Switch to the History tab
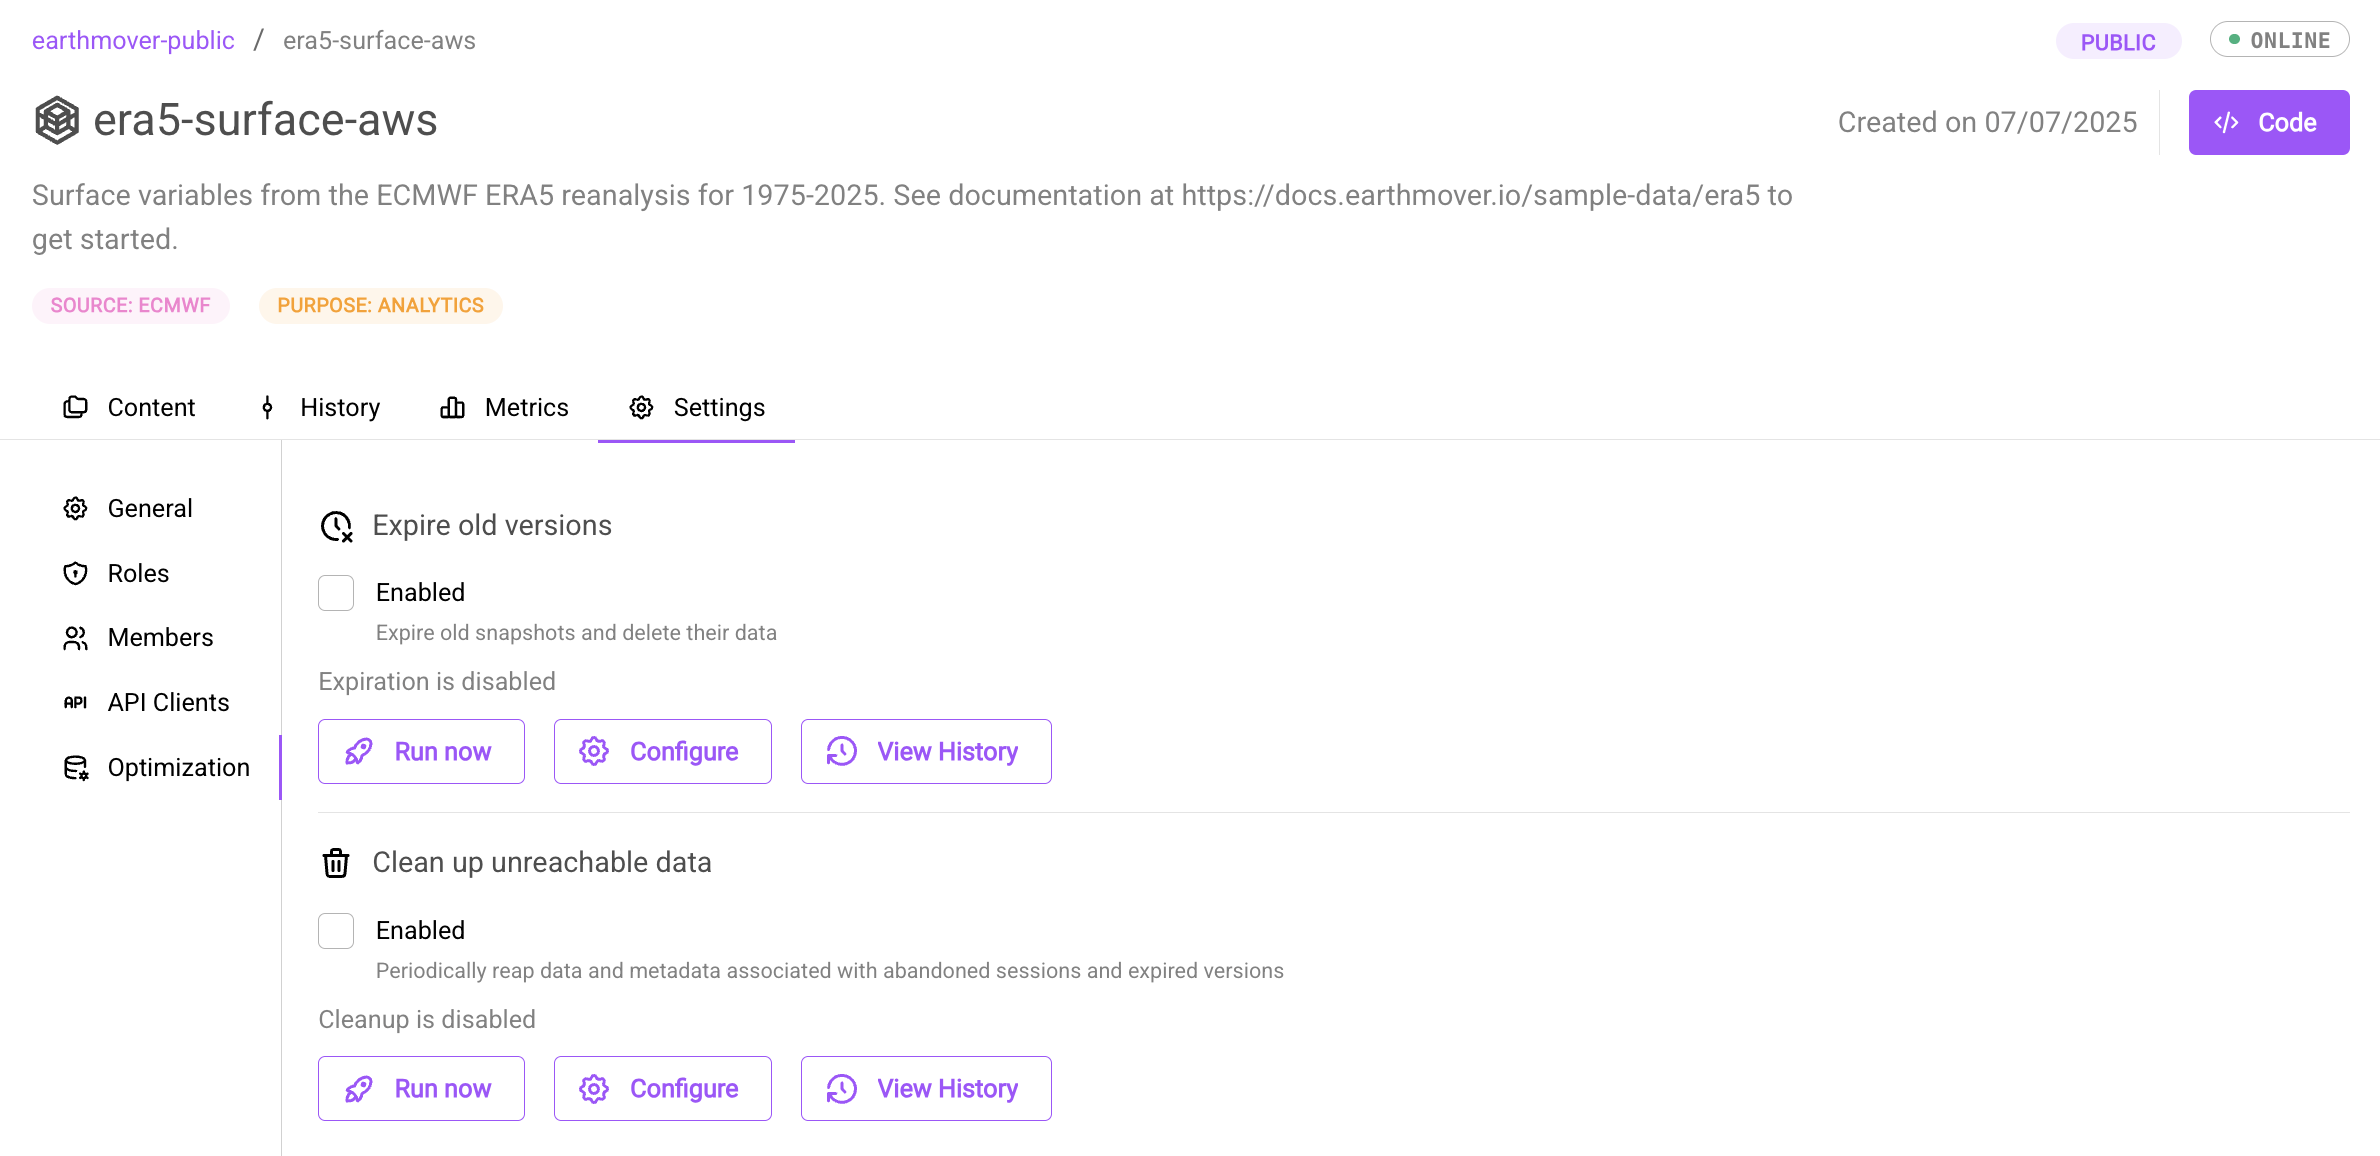Image resolution: width=2380 pixels, height=1156 pixels. 320,407
